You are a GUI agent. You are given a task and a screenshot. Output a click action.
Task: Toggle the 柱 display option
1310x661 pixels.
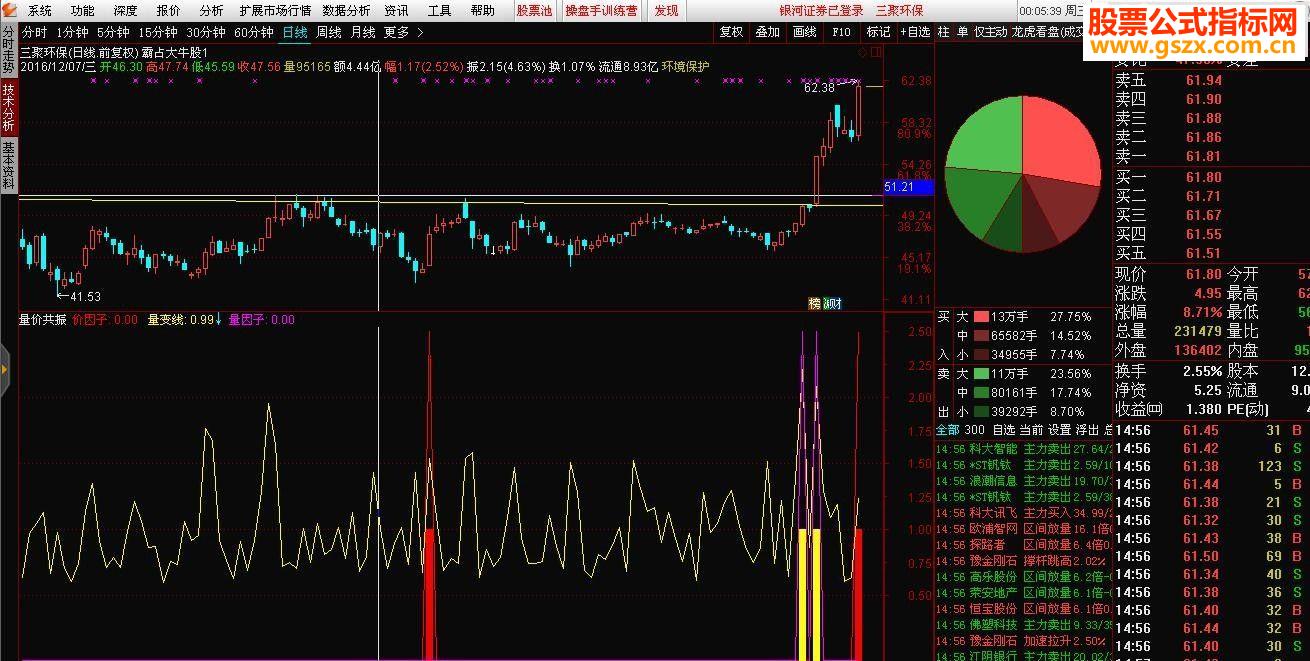944,32
